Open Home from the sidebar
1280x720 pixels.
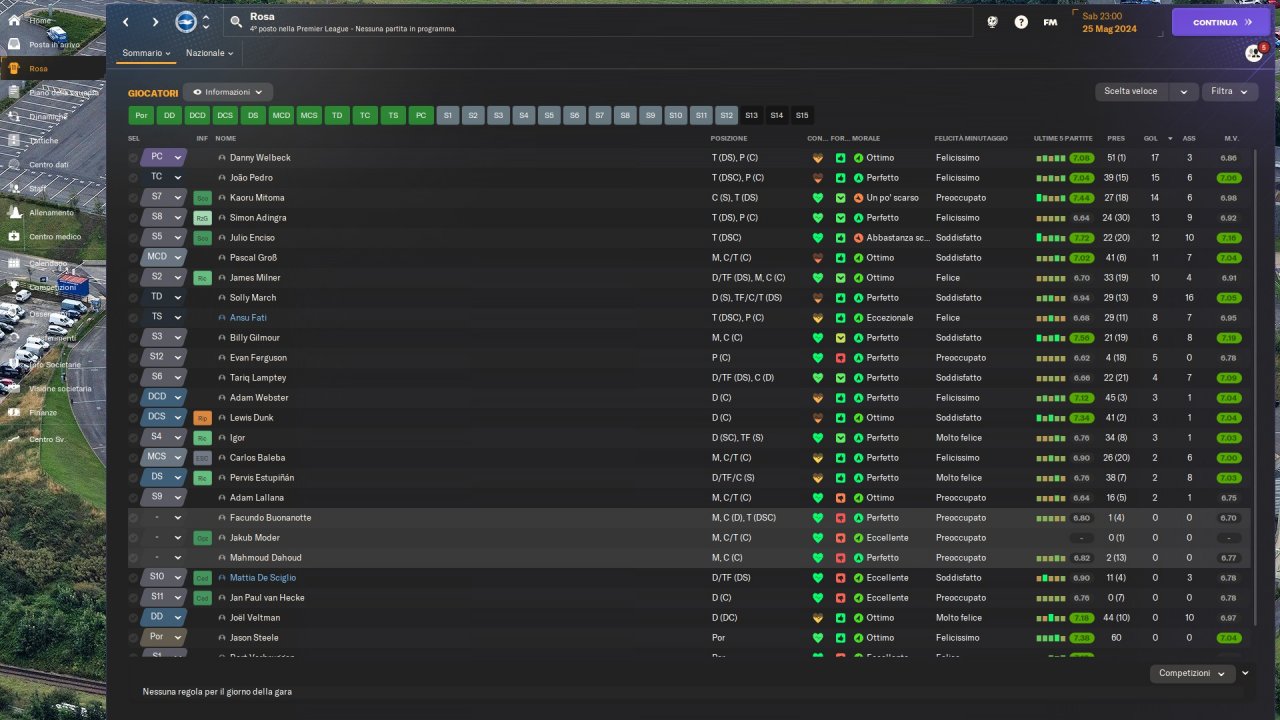point(40,20)
